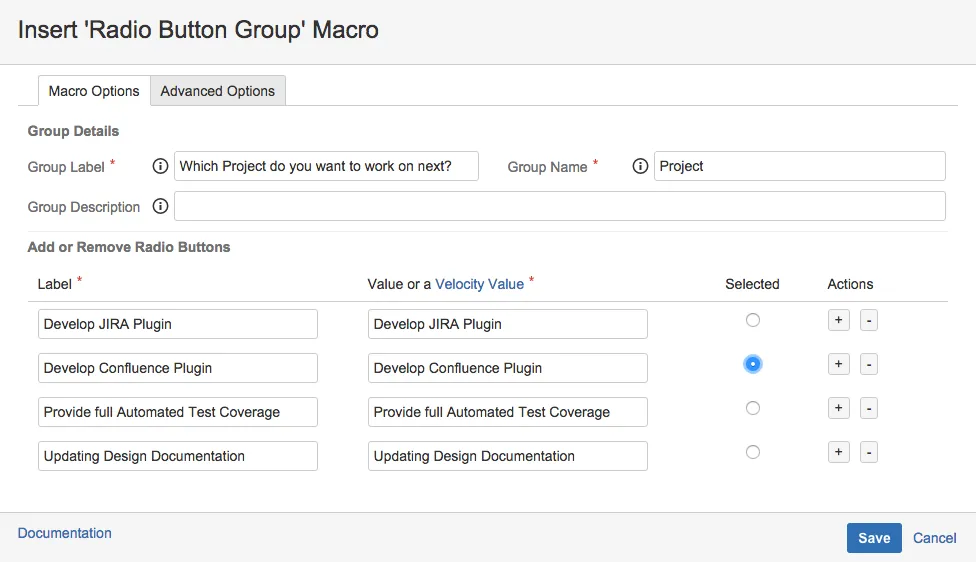Click the Group Description info icon
The width and height of the screenshot is (976, 562).
160,206
